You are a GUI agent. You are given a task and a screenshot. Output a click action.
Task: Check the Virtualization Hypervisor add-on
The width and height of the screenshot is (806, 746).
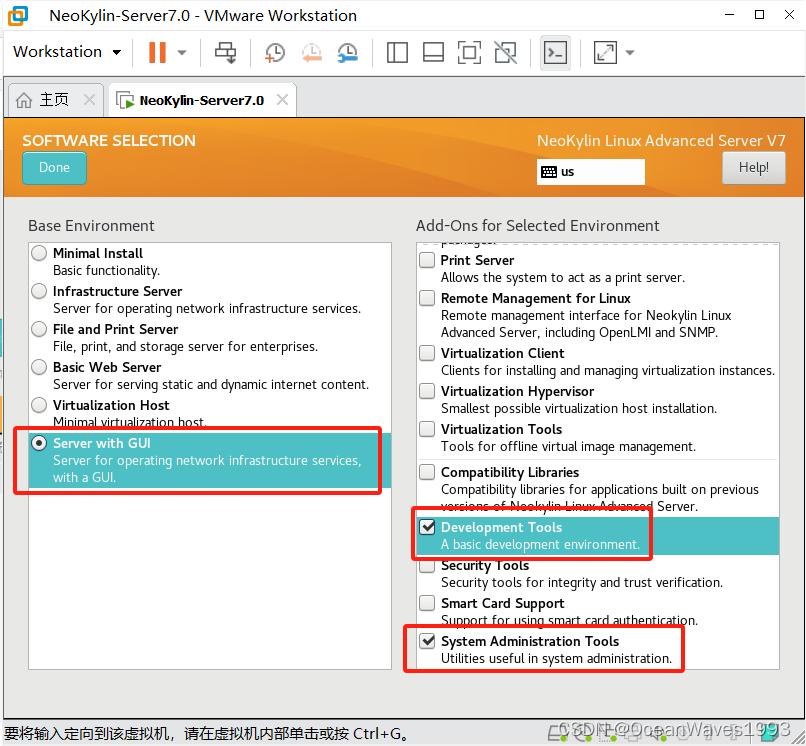(x=427, y=391)
